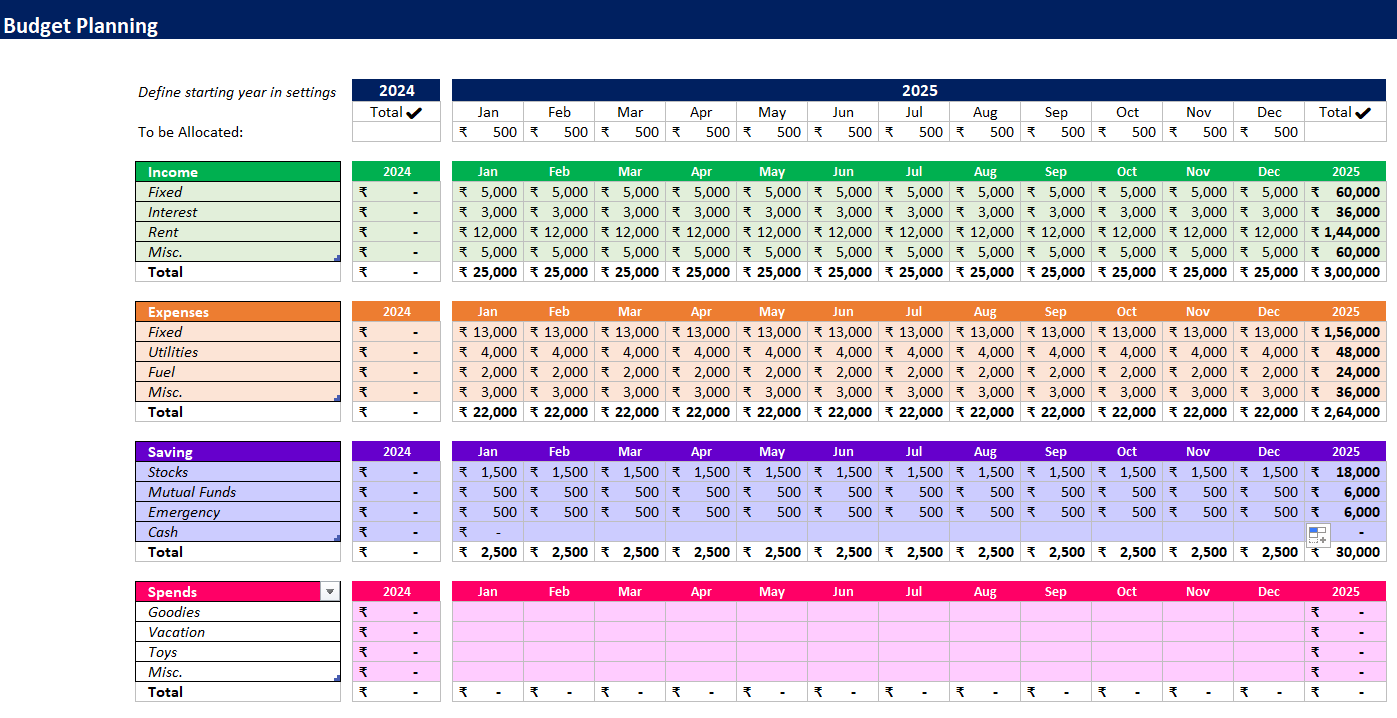Viewport: 1397px width, 718px height.
Task: Click the corner marker on the Spends Misc. row
Action: pyautogui.click(x=337, y=678)
